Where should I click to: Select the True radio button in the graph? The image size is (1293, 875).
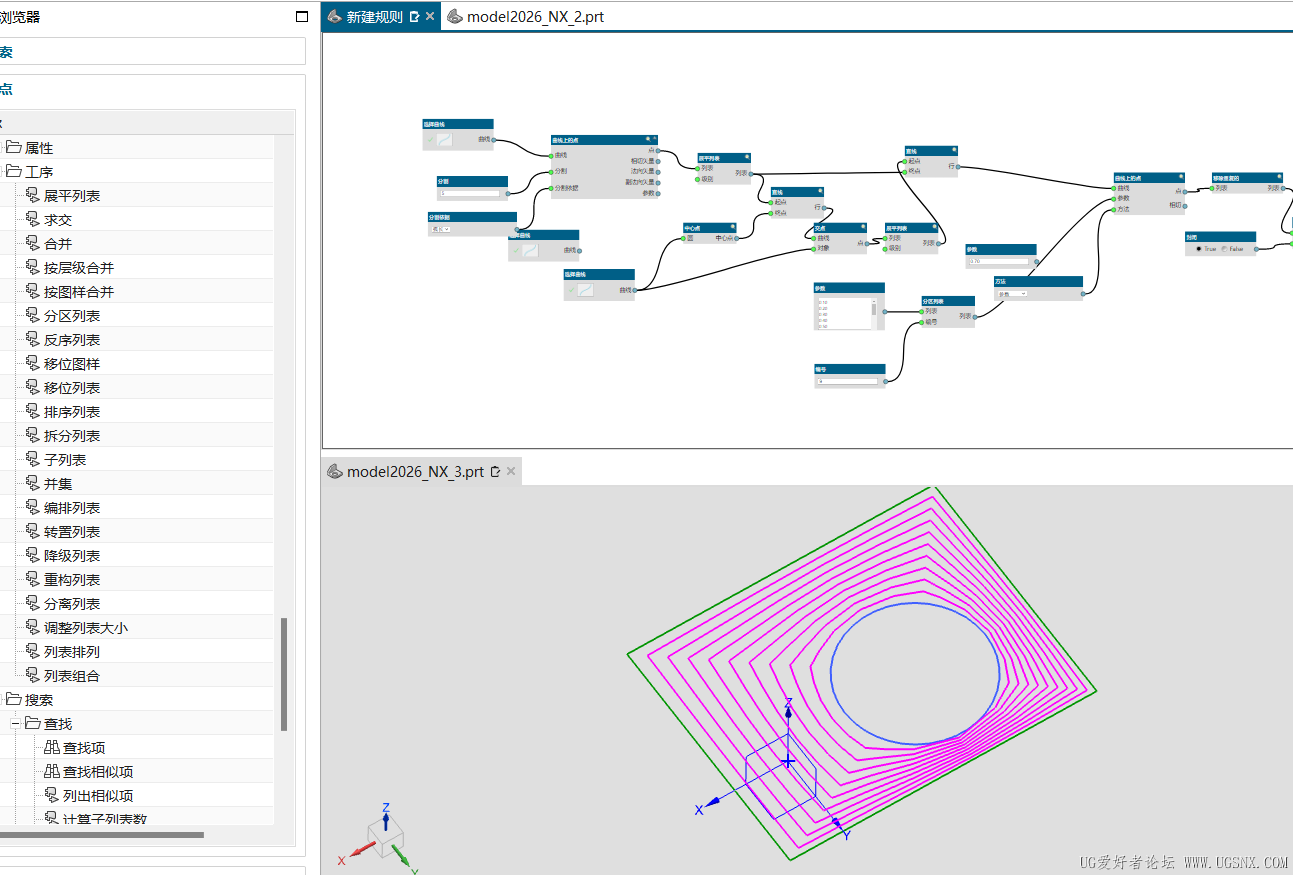pos(1199,249)
